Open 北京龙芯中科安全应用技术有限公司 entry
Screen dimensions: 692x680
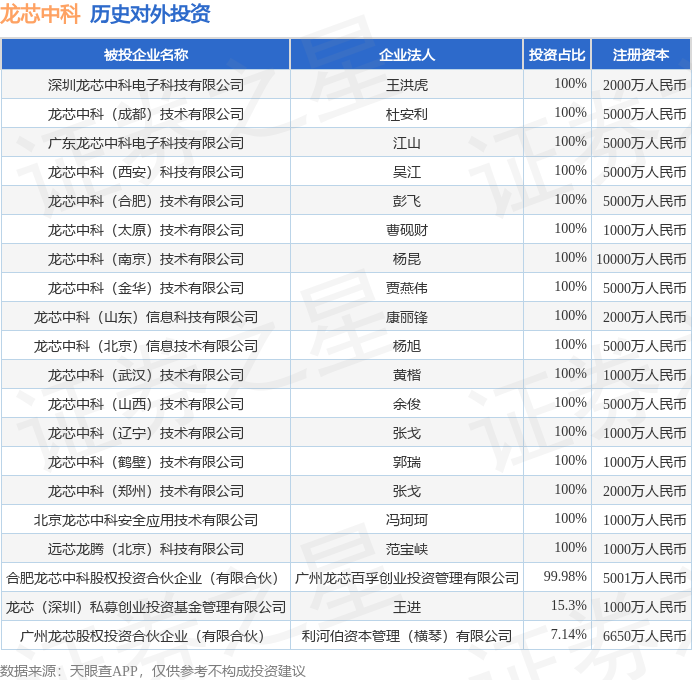coord(146,520)
